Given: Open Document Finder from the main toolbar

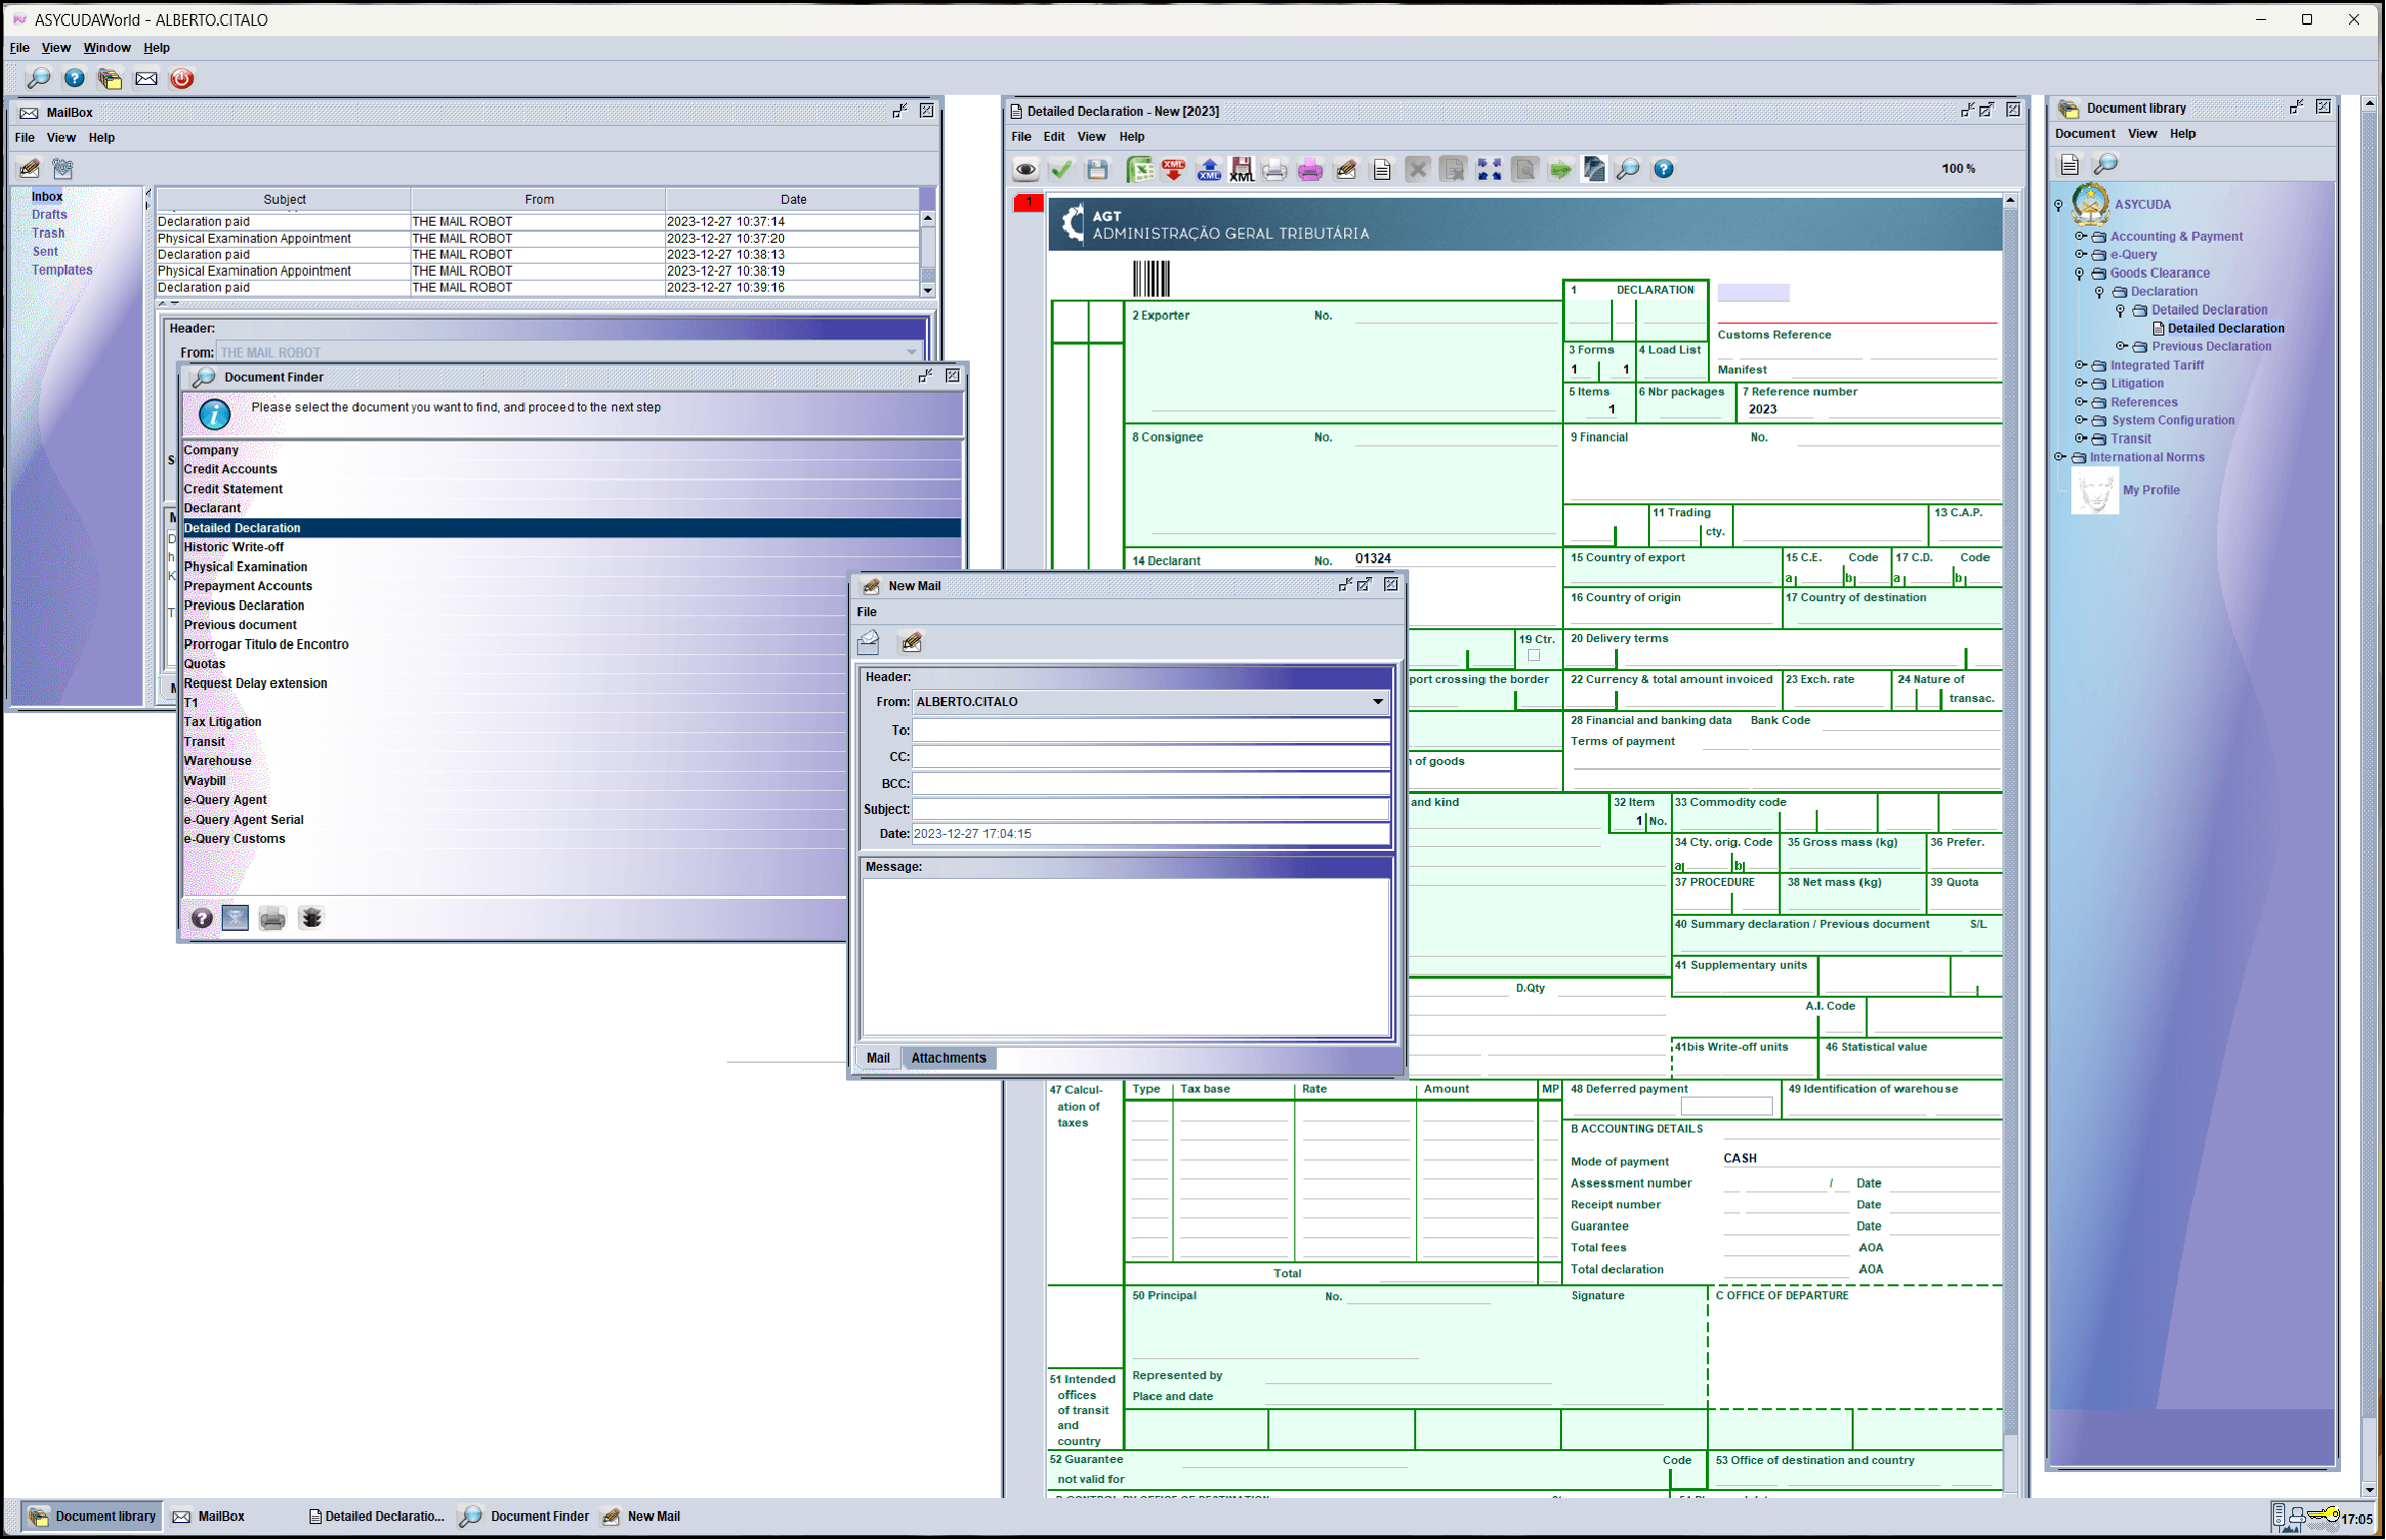Looking at the screenshot, I should pyautogui.click(x=38, y=78).
